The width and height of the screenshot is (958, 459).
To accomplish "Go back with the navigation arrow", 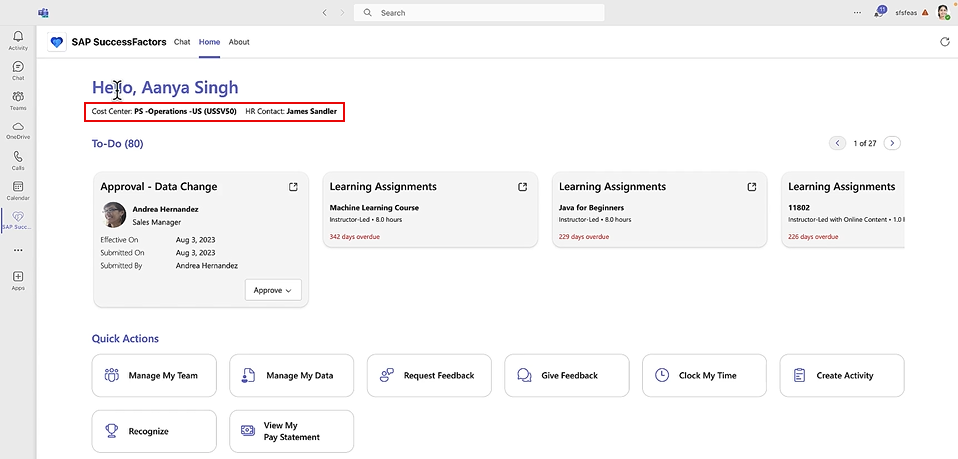I will click(324, 12).
